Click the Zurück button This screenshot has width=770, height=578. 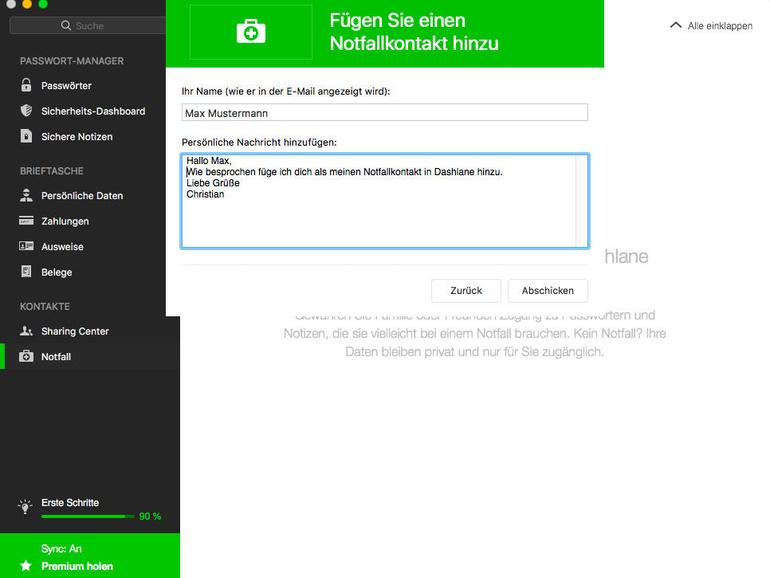(x=466, y=291)
